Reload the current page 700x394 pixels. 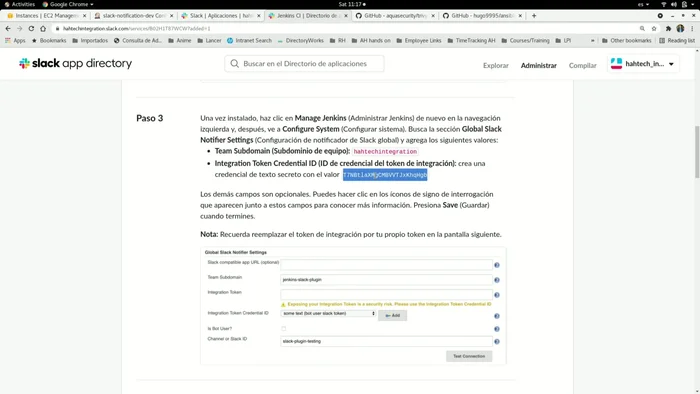(x=31, y=28)
